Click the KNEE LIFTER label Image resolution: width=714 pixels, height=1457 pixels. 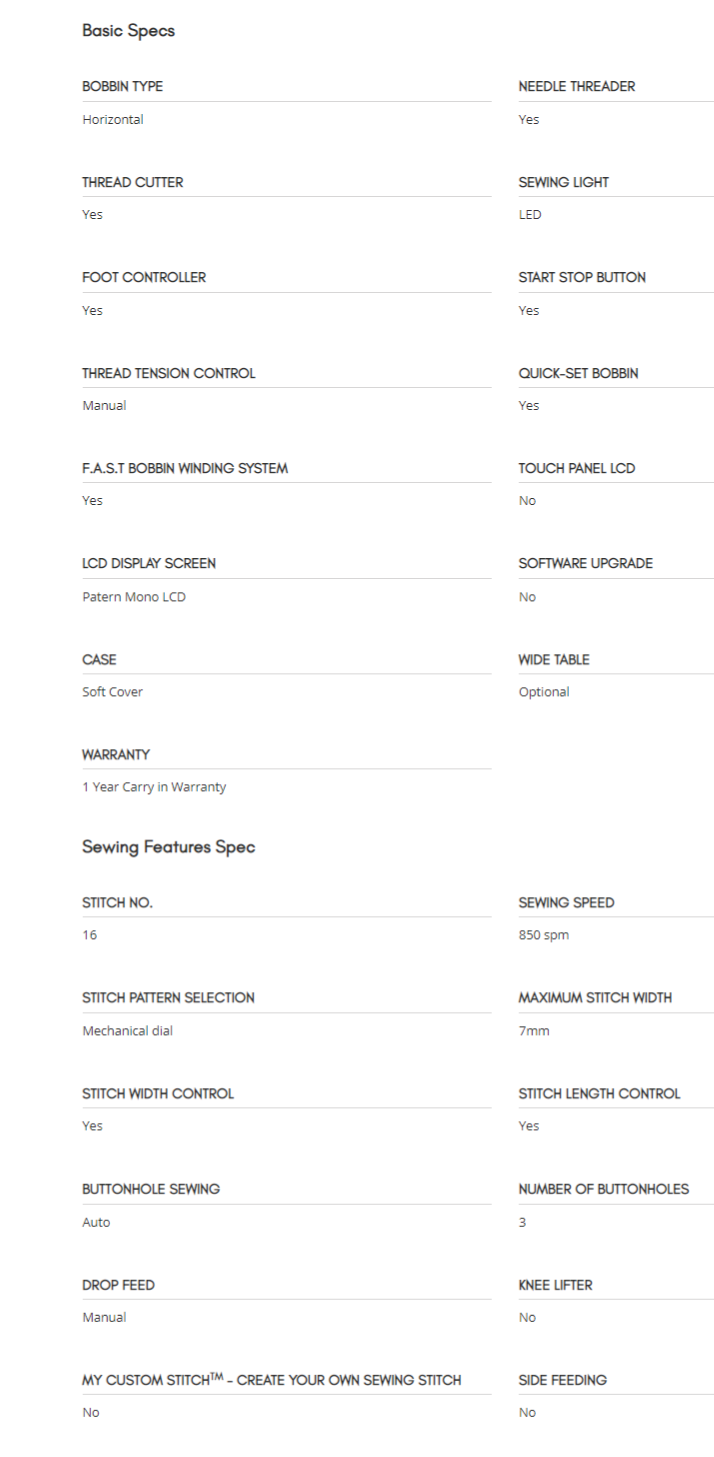click(x=555, y=1285)
